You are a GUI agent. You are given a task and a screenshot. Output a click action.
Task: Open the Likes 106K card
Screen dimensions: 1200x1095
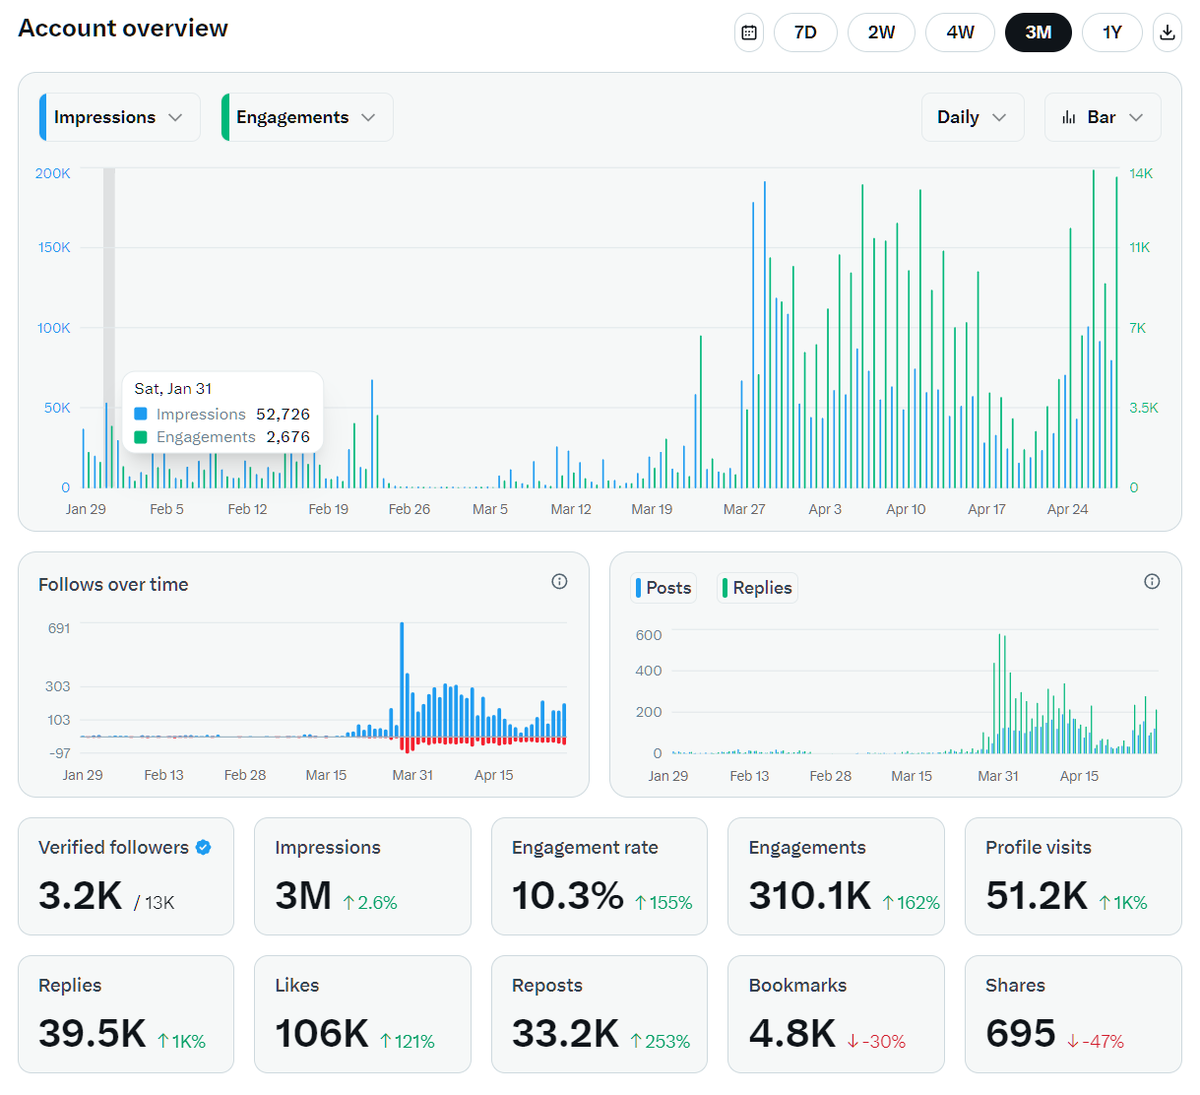coord(362,1014)
